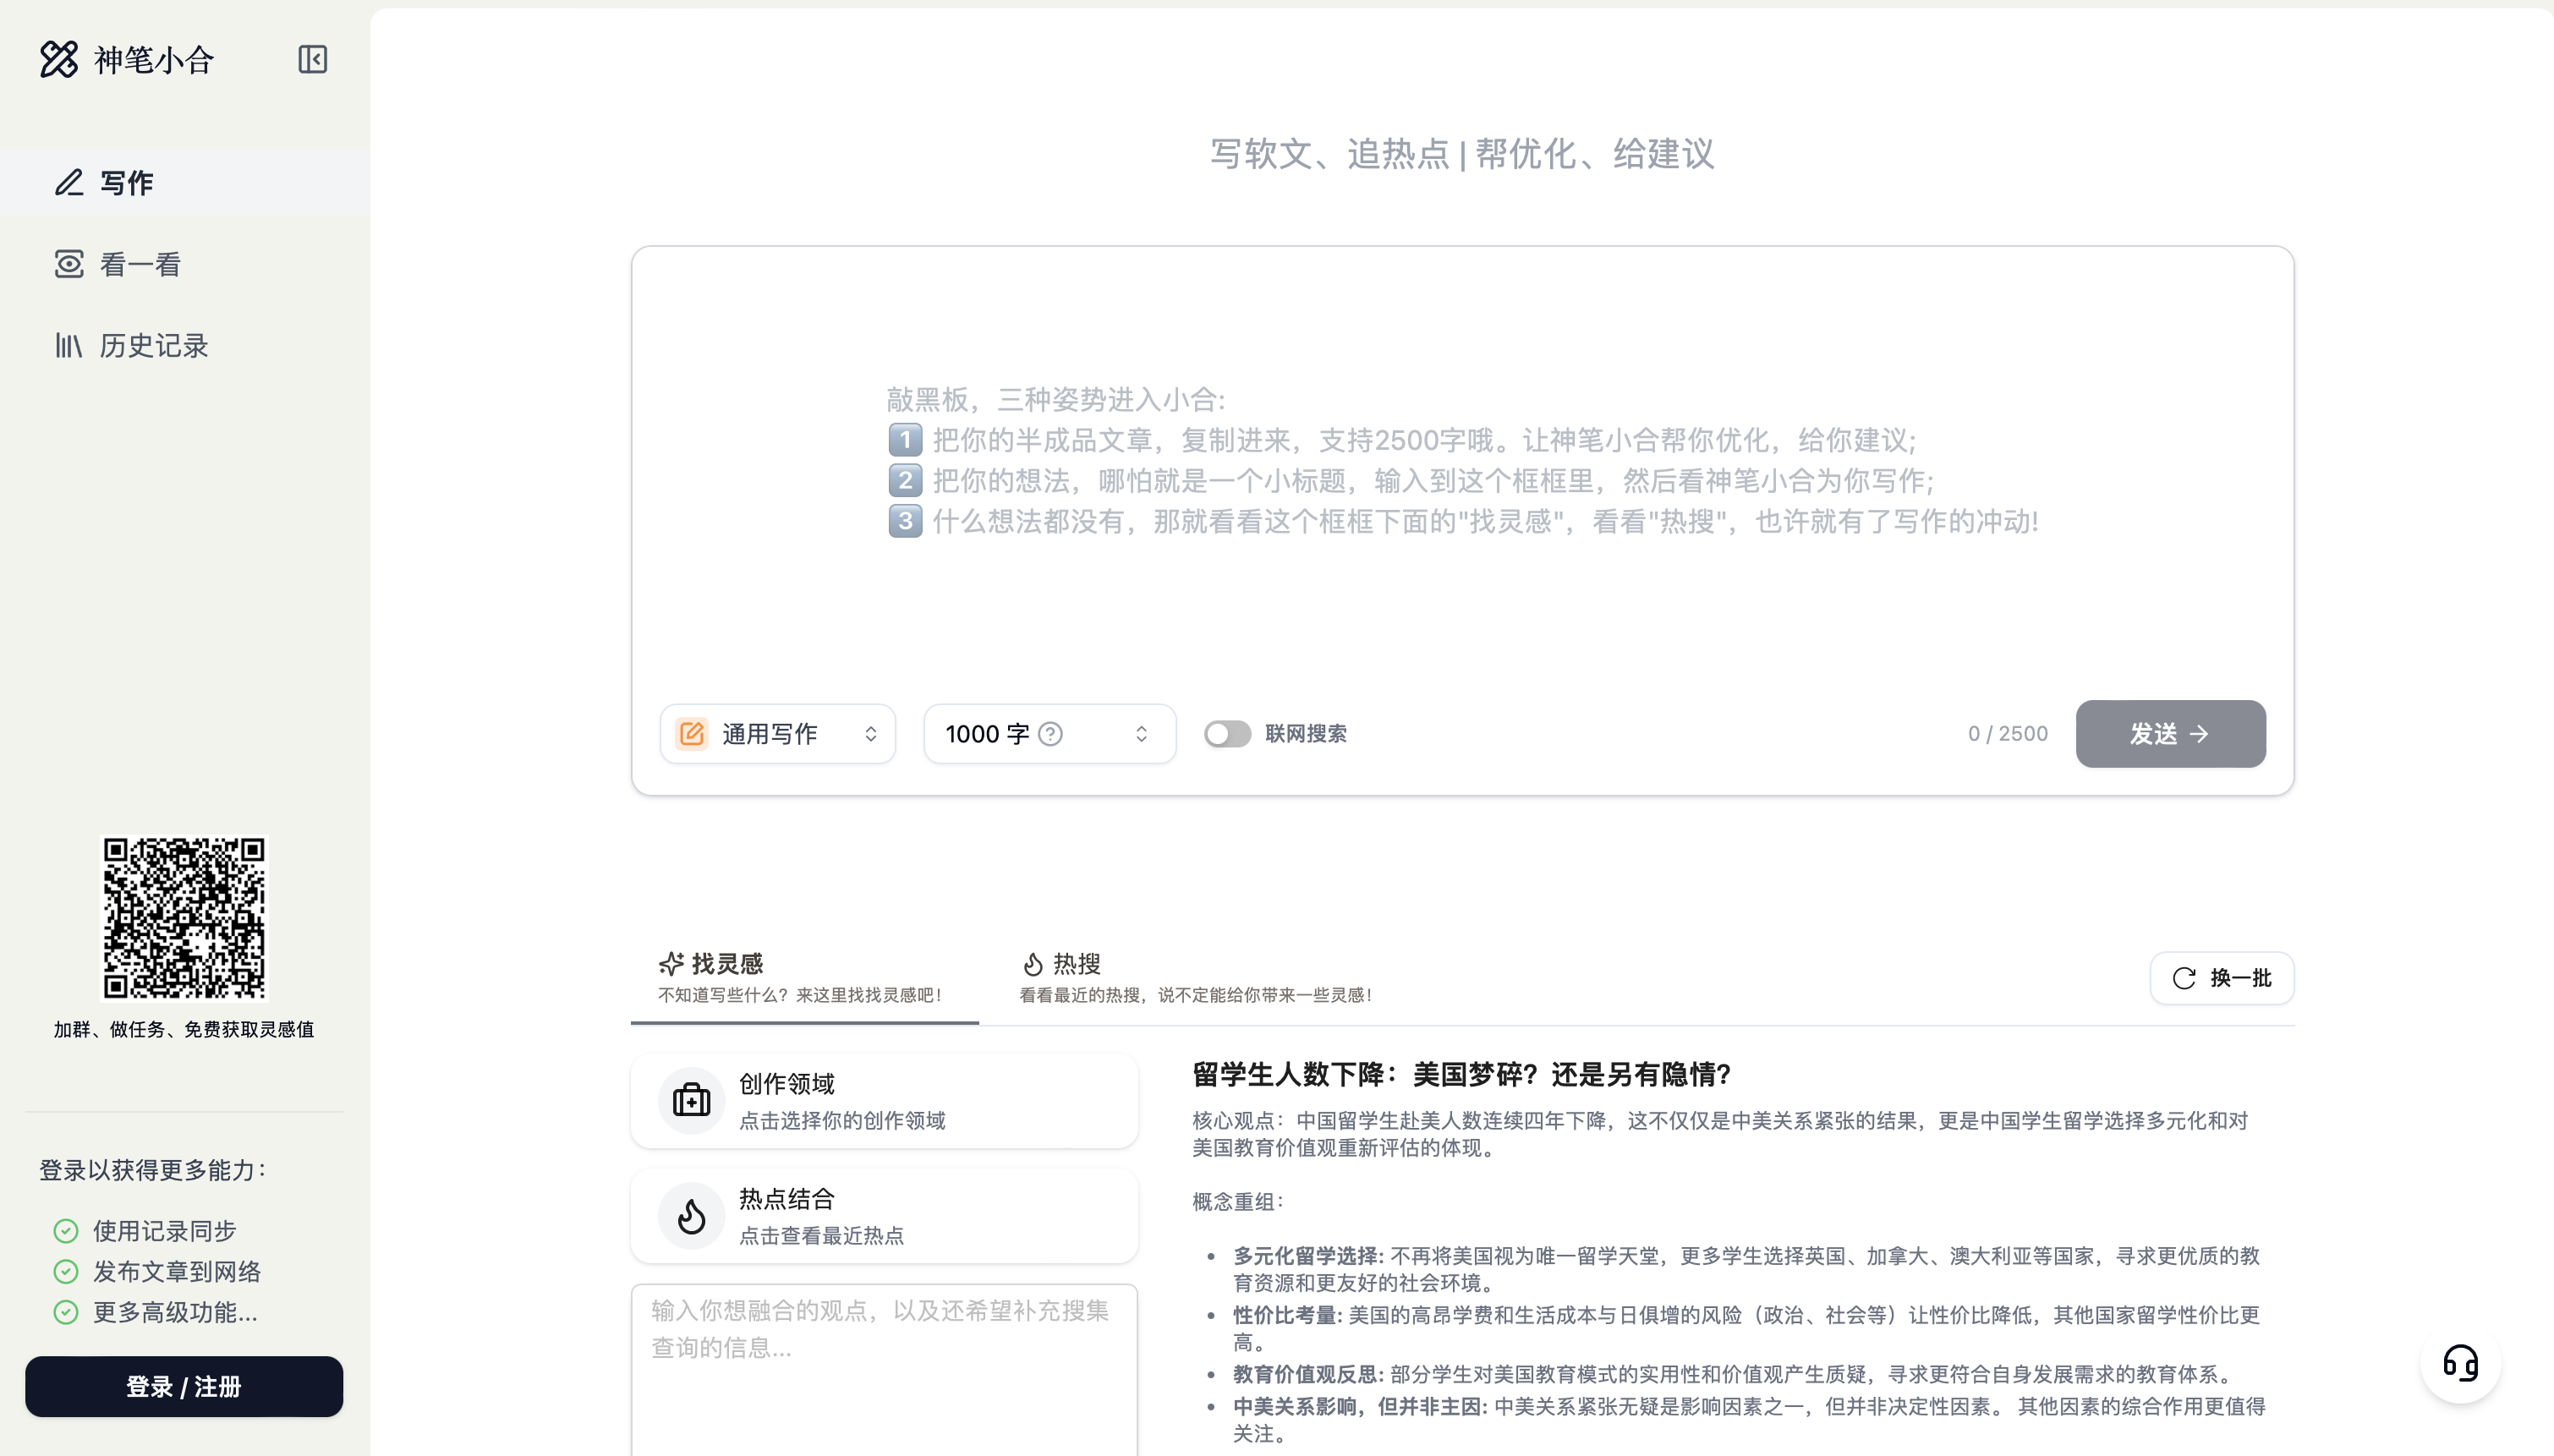Click the 神笔小合 brand name text
Viewport: 2554px width, 1456px height.
pos(154,59)
